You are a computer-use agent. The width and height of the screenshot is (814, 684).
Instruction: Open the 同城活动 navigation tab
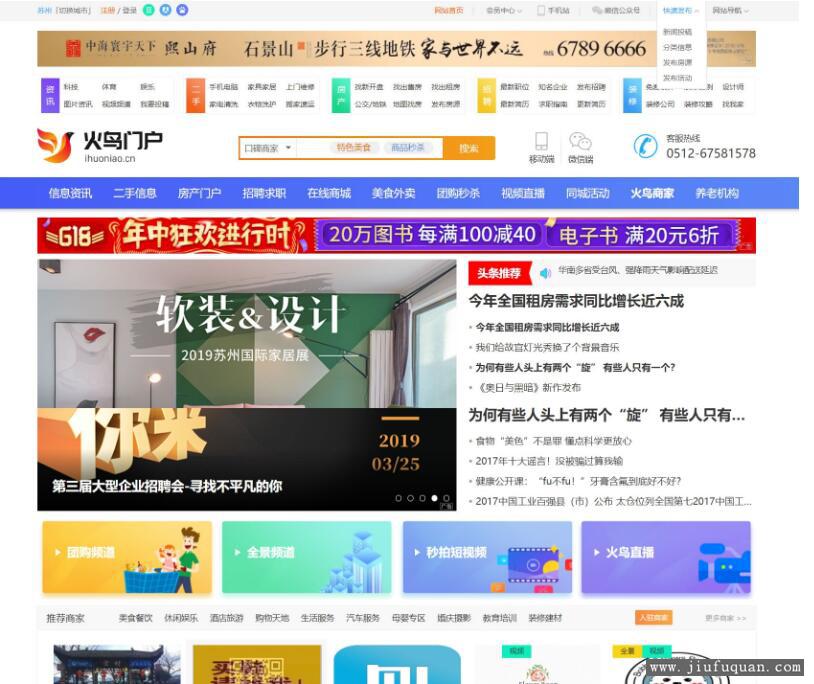[x=588, y=194]
